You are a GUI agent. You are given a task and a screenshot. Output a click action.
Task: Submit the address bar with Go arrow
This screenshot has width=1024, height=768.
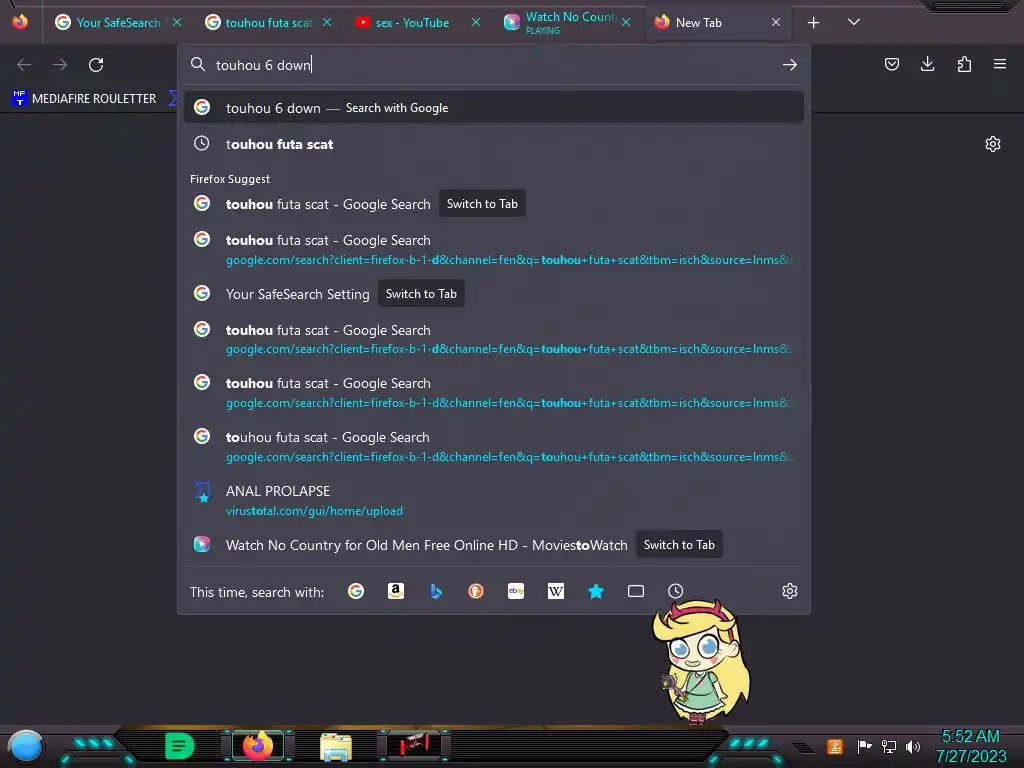(790, 65)
